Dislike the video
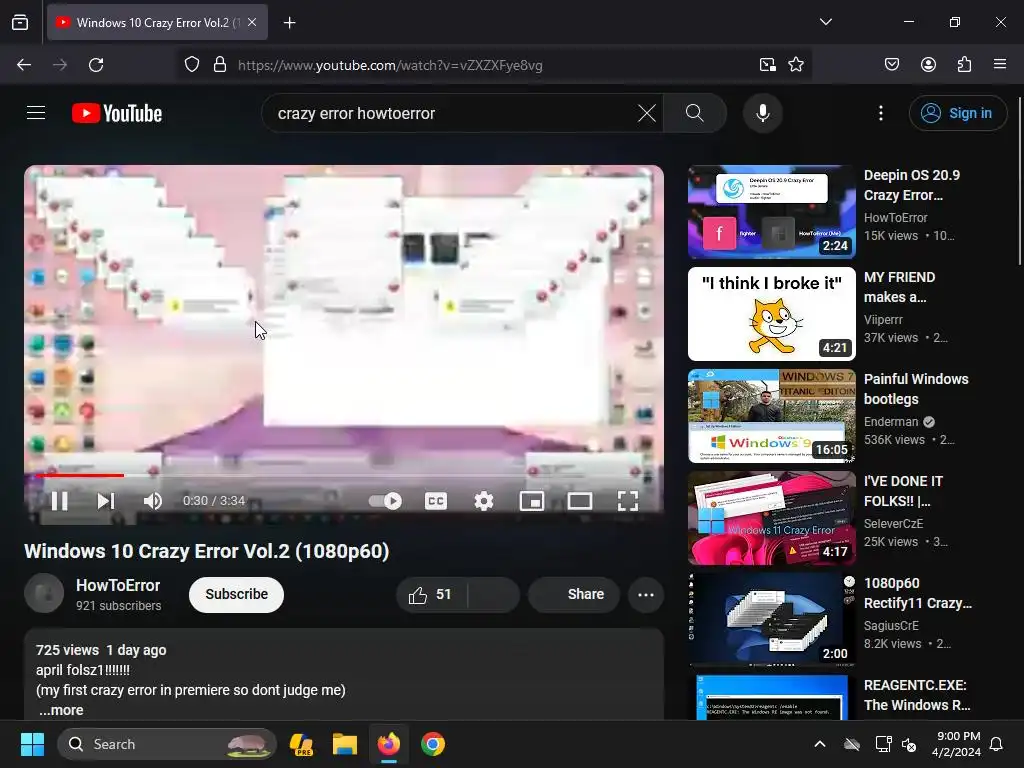The image size is (1024, 768). pyautogui.click(x=494, y=594)
